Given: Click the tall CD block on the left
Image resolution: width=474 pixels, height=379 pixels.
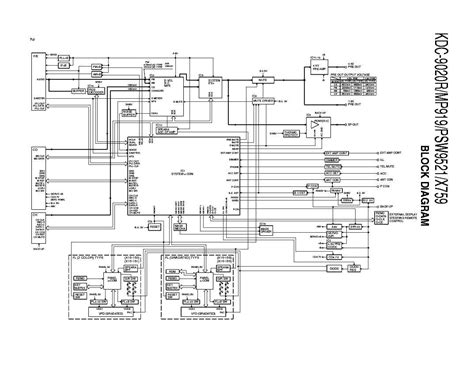Looking at the screenshot, I should (x=38, y=178).
